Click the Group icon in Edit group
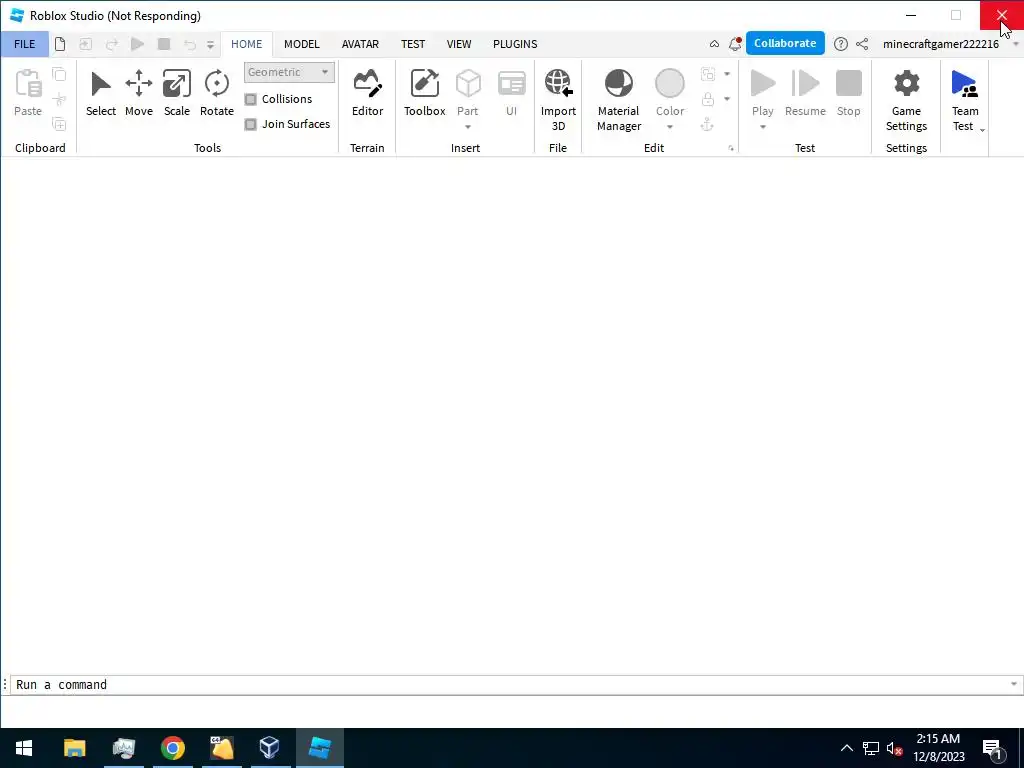The width and height of the screenshot is (1024, 768). [707, 74]
